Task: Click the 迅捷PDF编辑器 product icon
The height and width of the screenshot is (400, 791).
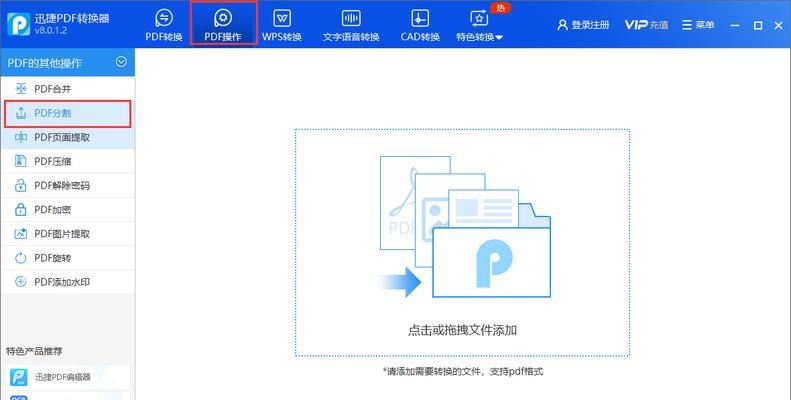Action: coord(19,377)
